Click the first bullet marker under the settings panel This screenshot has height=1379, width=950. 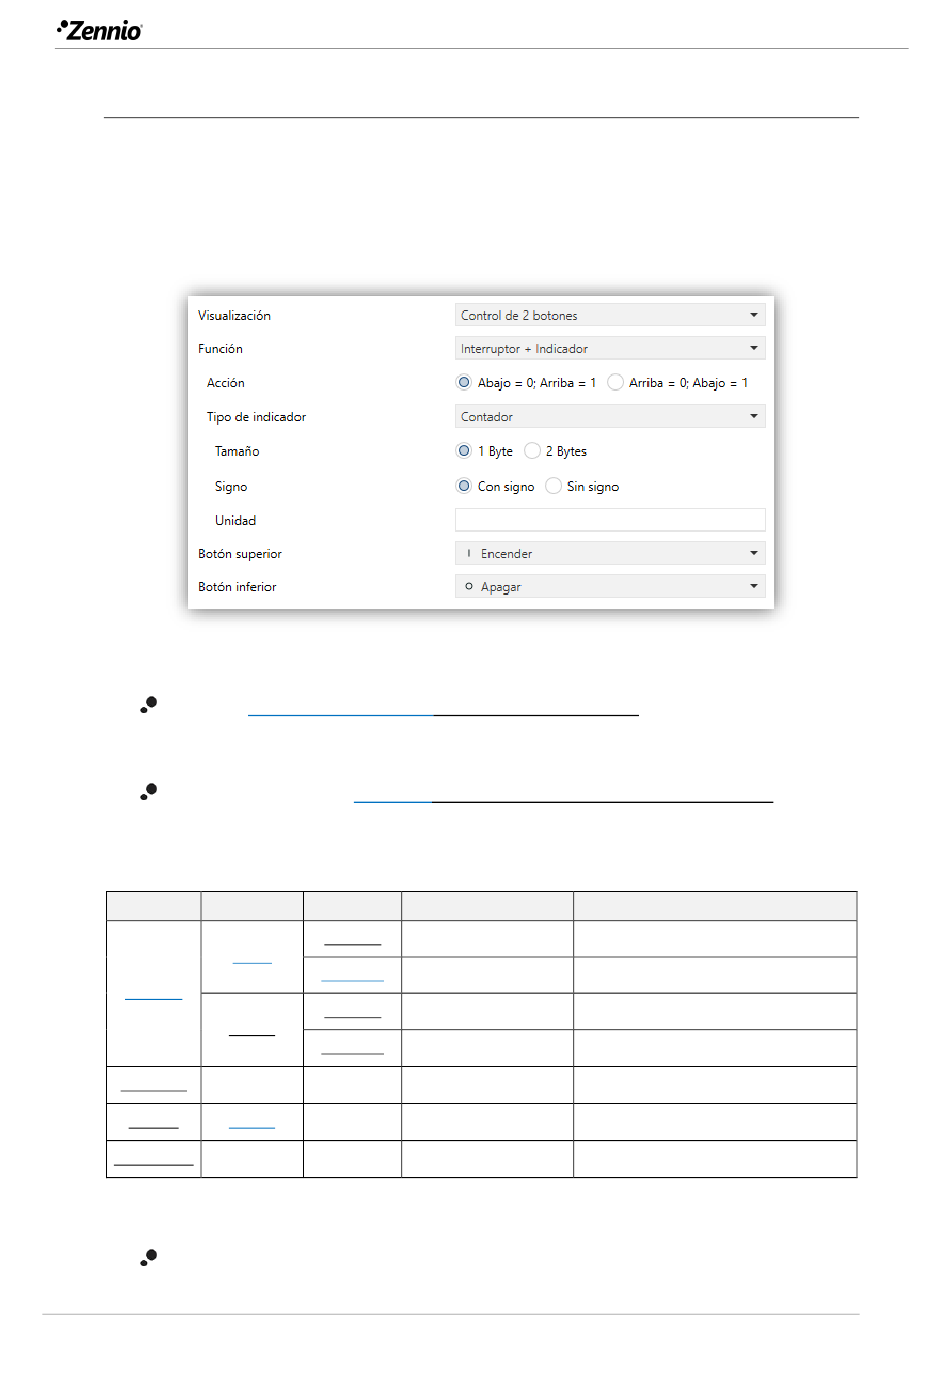(149, 704)
